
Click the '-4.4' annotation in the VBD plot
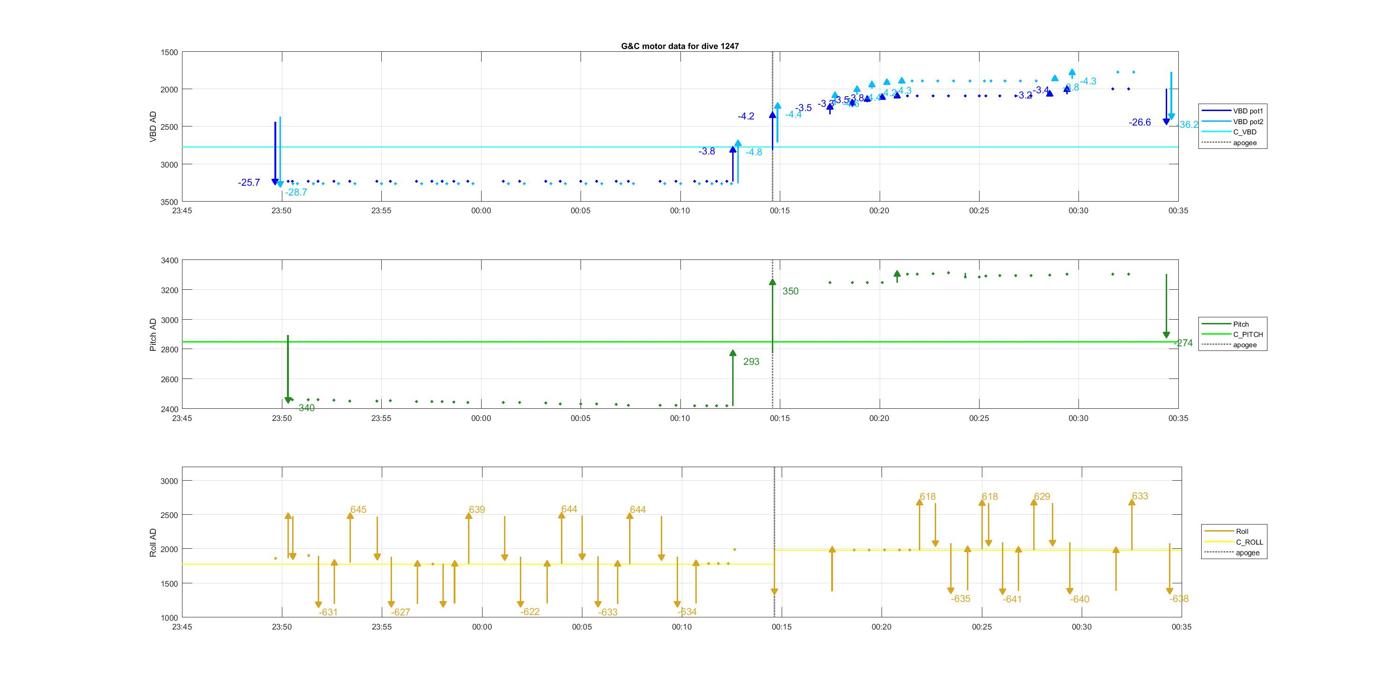click(x=793, y=115)
